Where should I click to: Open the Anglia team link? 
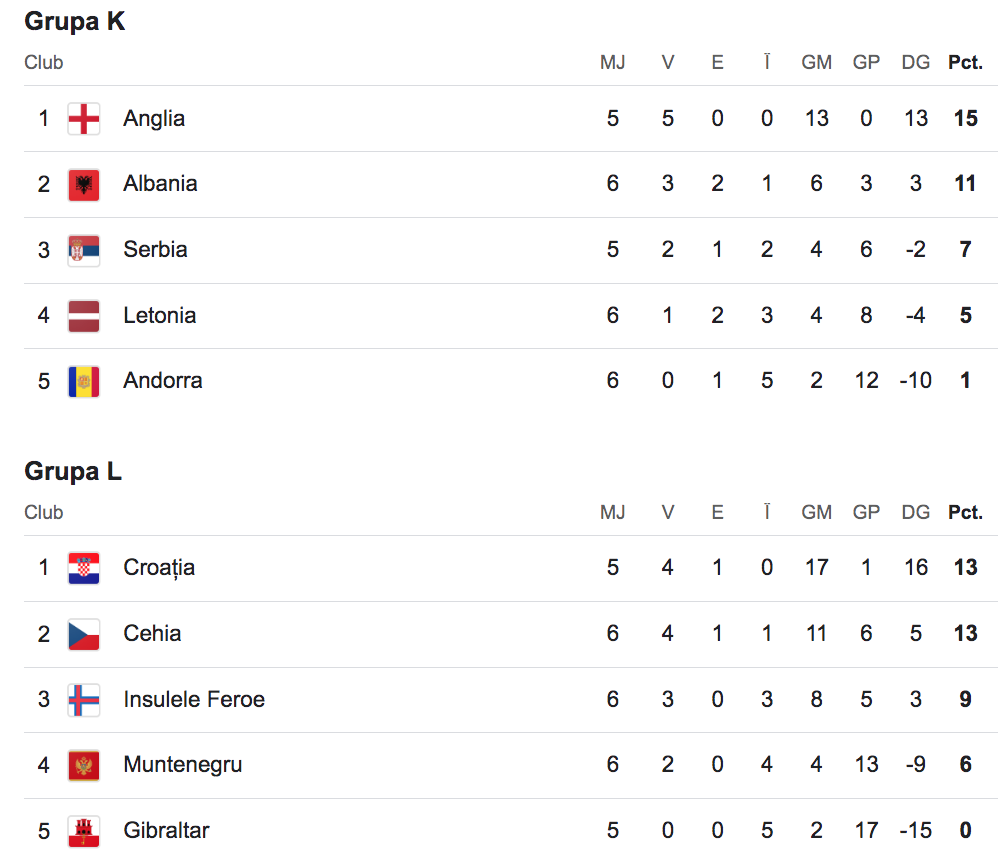click(x=154, y=119)
